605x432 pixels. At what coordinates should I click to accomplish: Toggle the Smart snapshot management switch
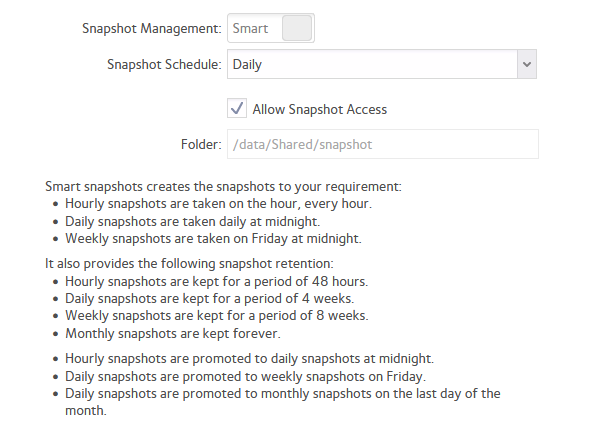point(271,28)
